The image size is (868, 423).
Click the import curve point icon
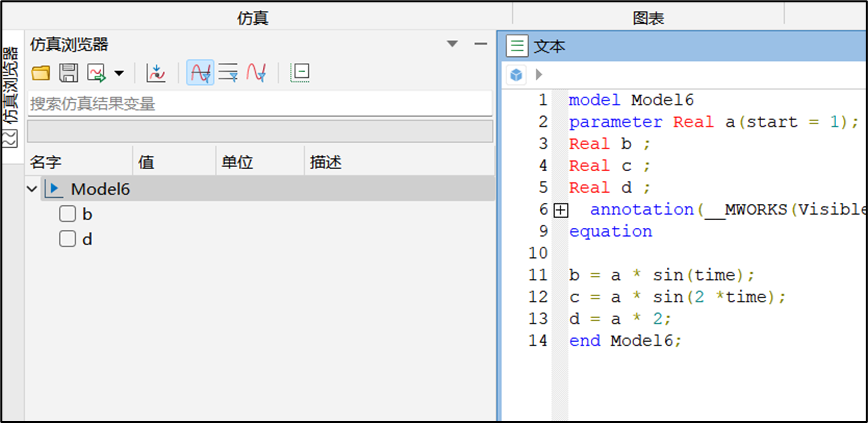[x=156, y=73]
